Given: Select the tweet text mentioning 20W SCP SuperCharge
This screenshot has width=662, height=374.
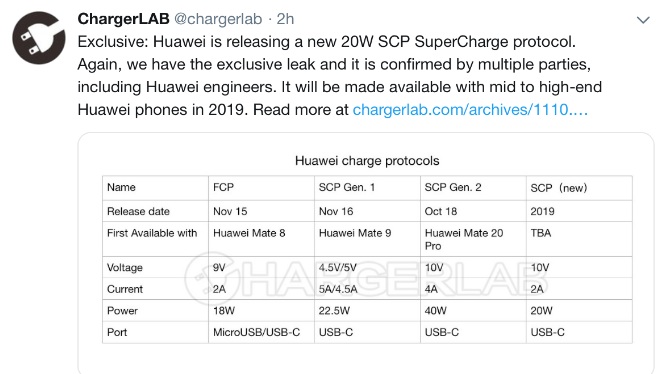Looking at the screenshot, I should coord(339,76).
